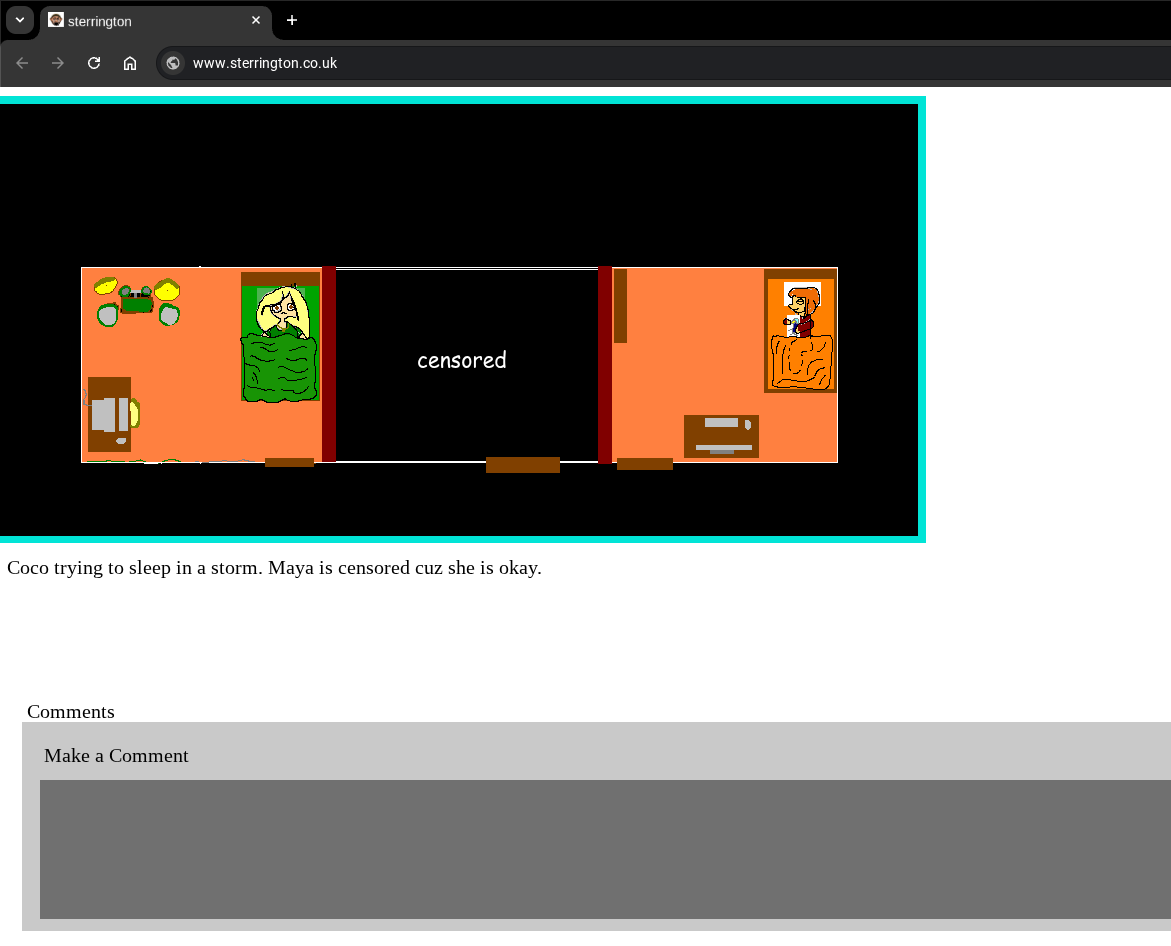The height and width of the screenshot is (946, 1171).
Task: Click the censored label in middle room
Action: coord(462,360)
